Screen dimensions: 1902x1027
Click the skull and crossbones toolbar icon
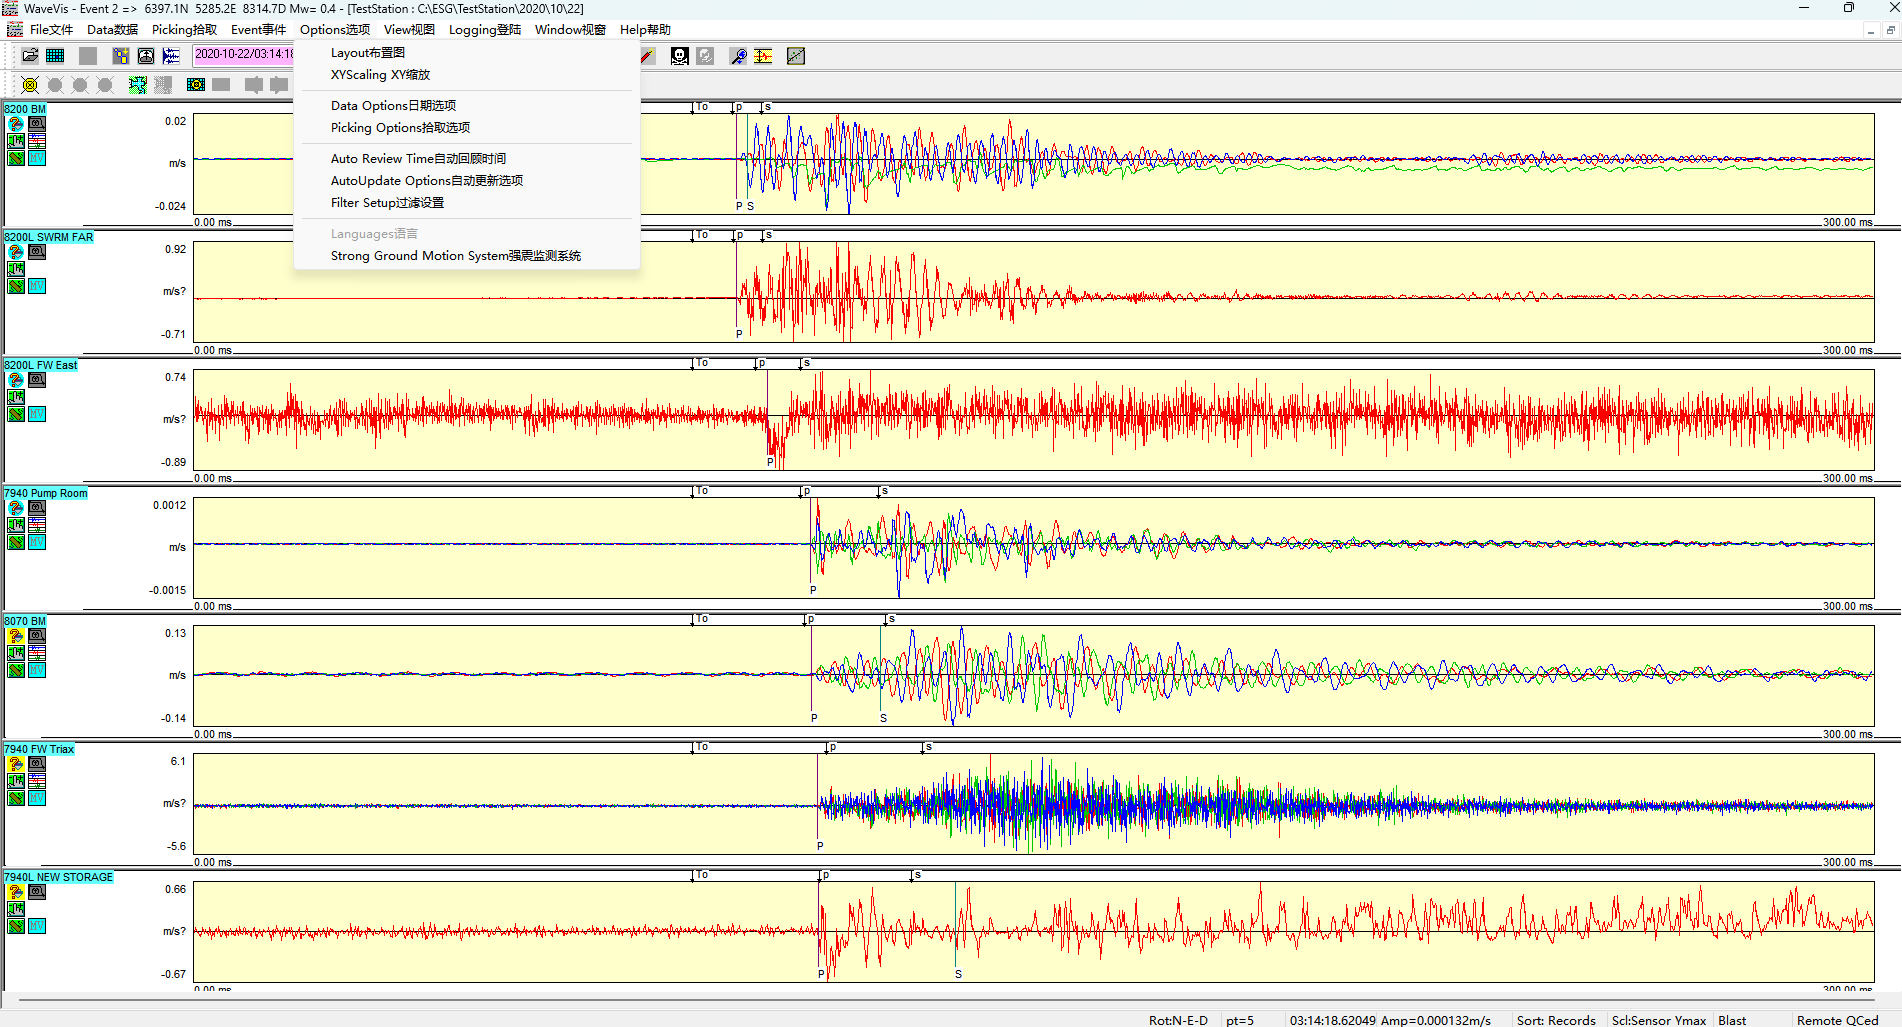click(x=679, y=56)
